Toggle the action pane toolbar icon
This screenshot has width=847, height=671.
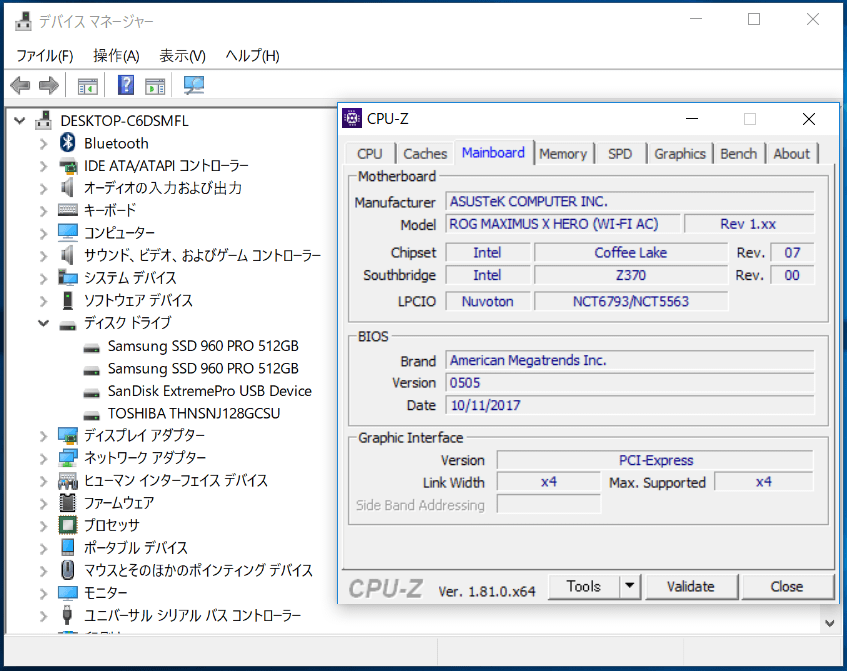(155, 86)
